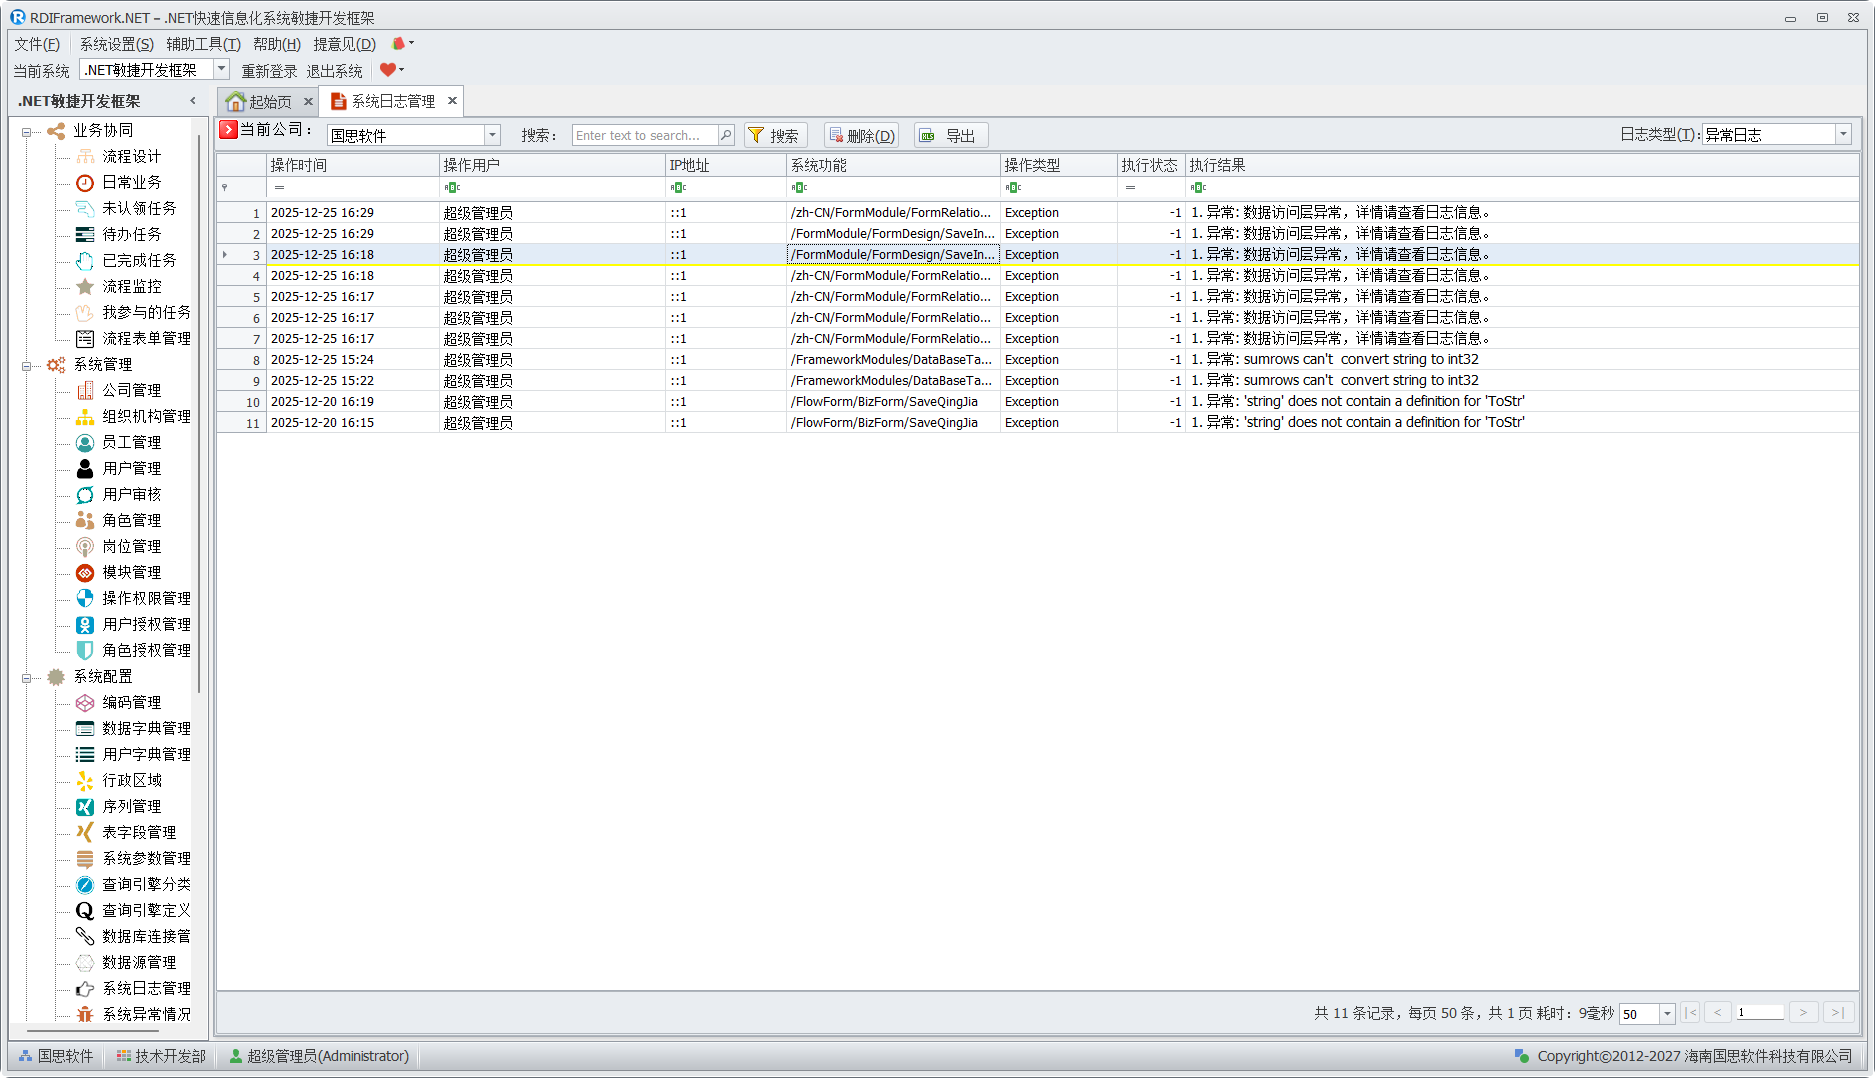Open the page size dropdown showing 50
The height and width of the screenshot is (1078, 1875).
1667,1014
